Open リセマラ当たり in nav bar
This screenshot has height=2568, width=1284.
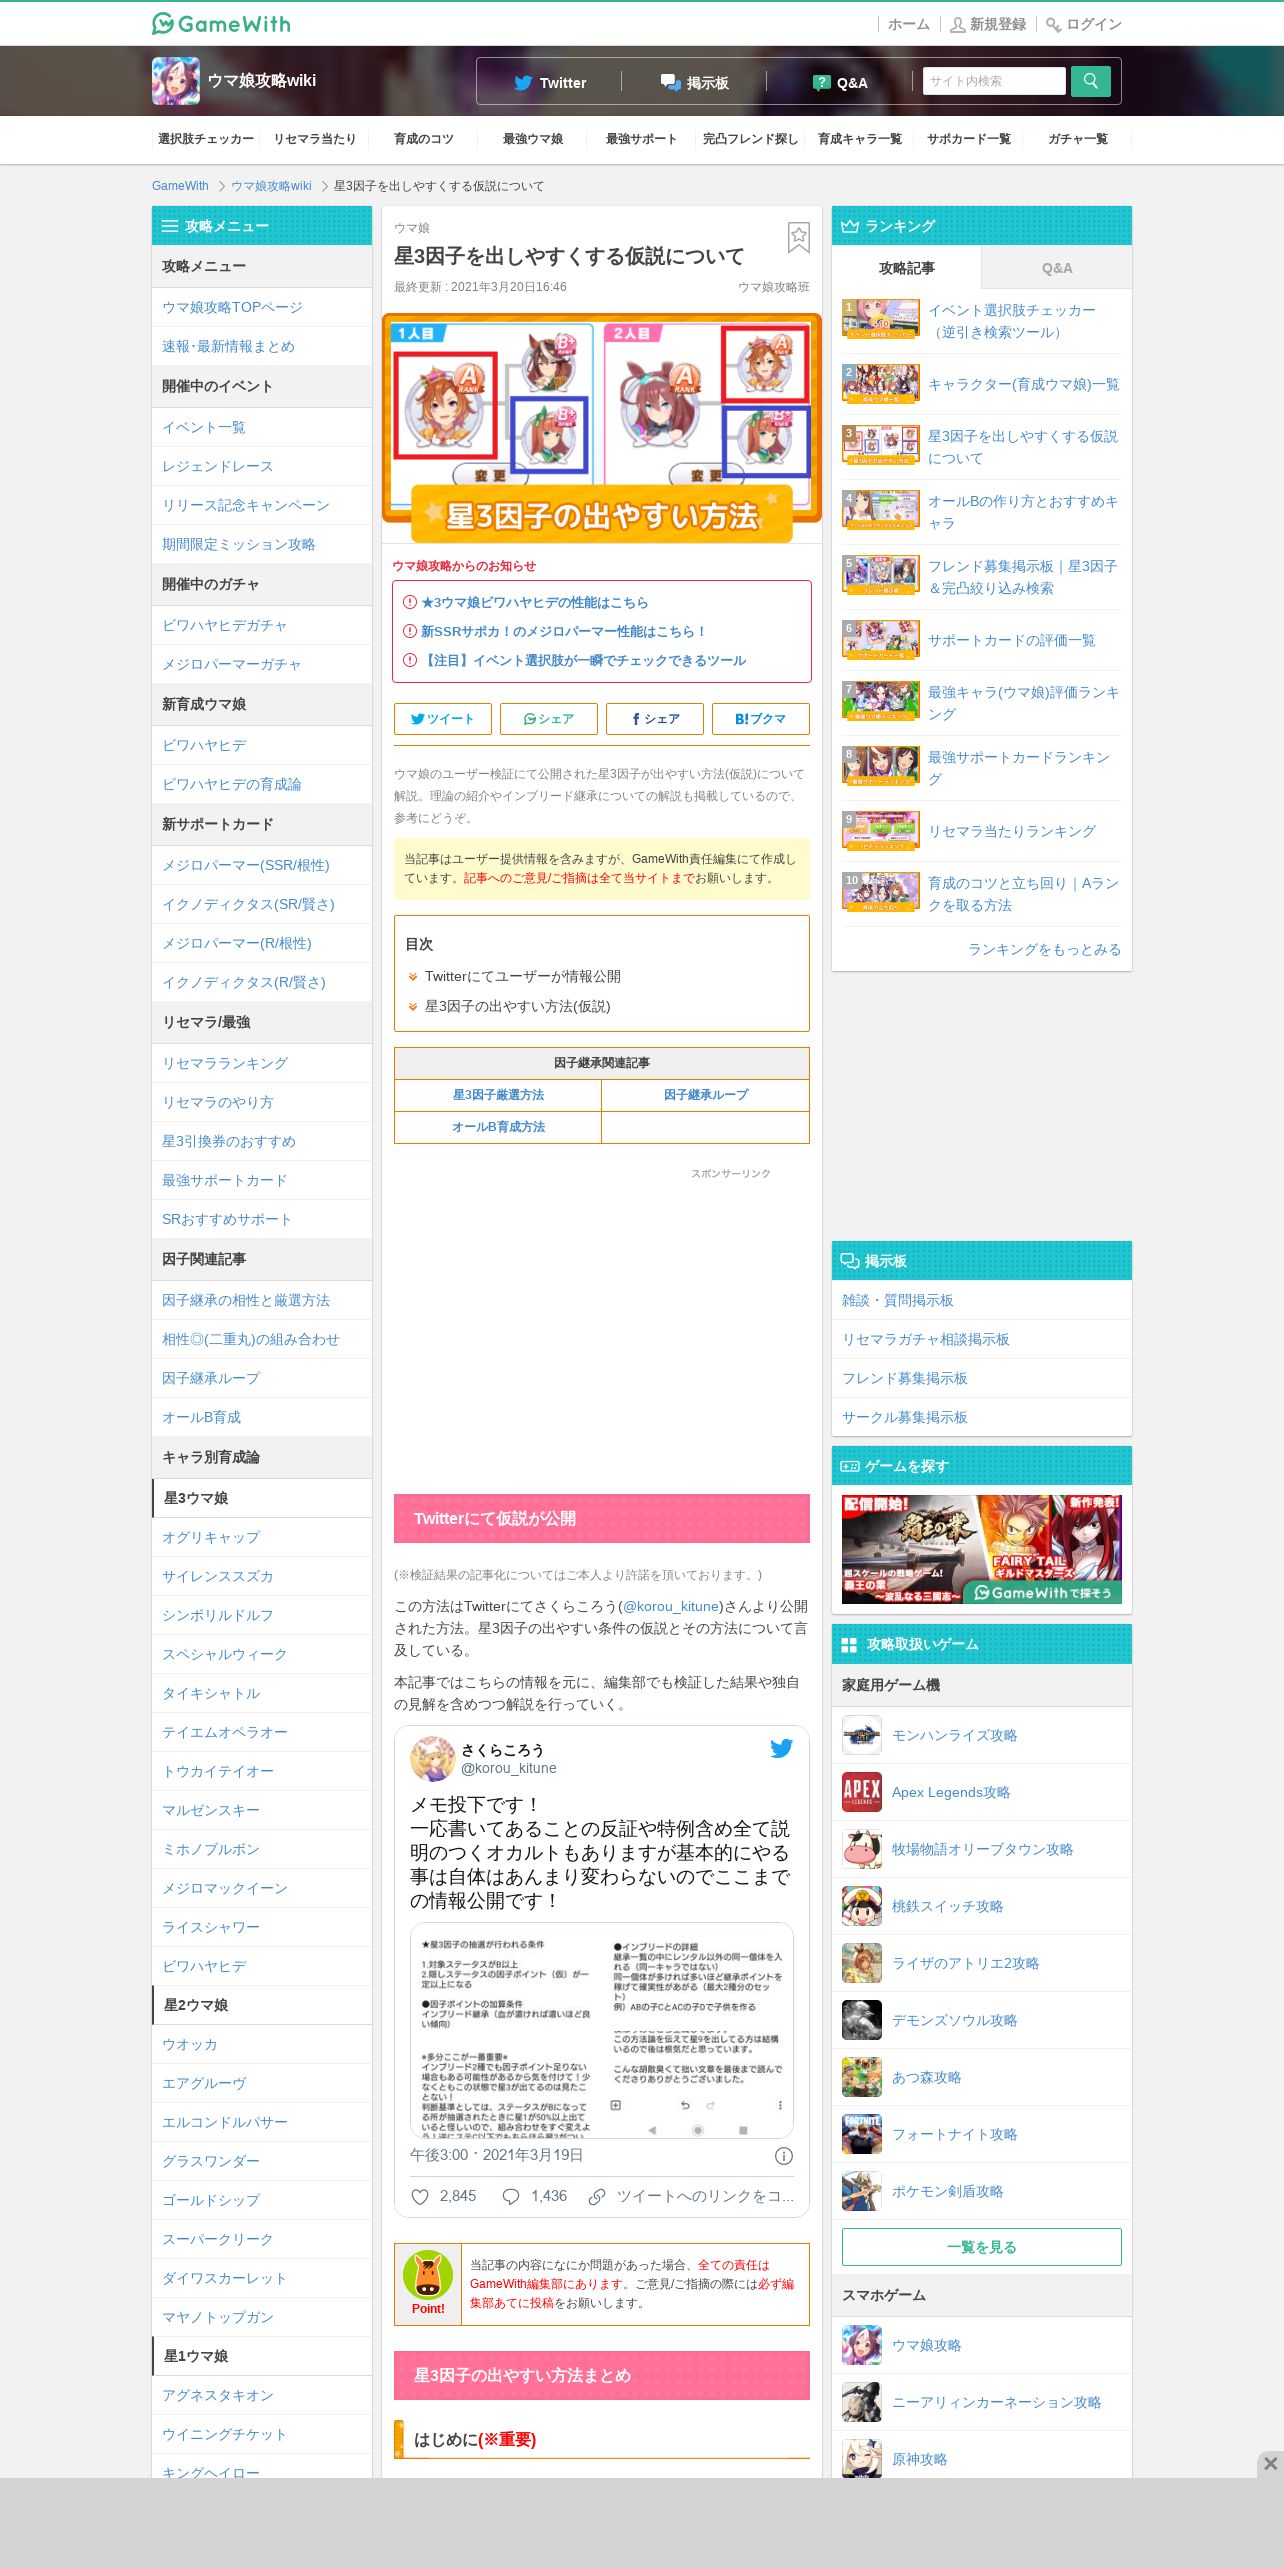[315, 139]
